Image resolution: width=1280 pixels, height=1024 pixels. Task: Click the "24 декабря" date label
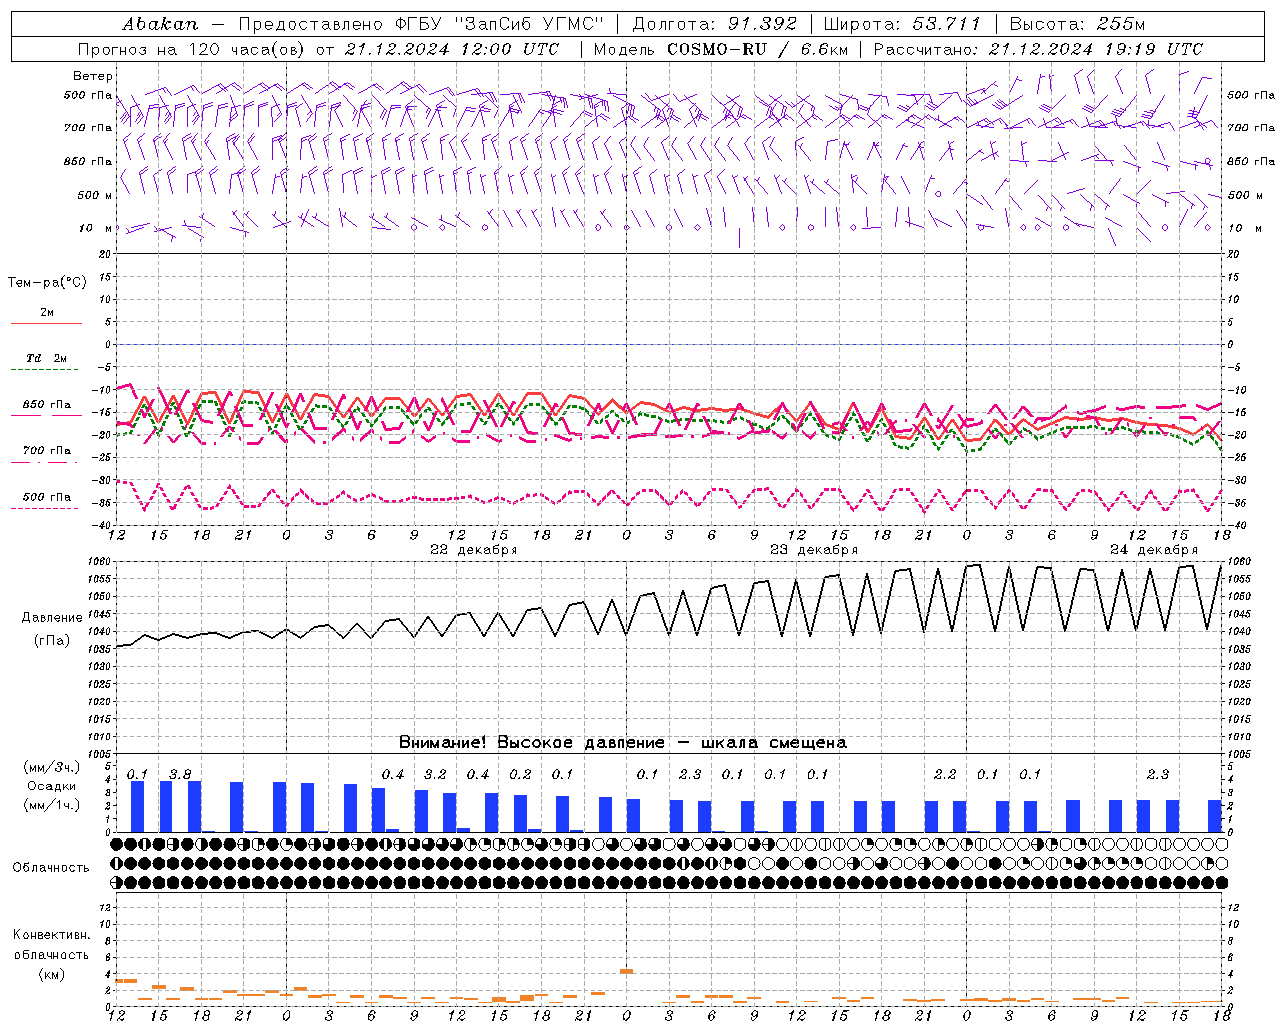click(x=1153, y=550)
